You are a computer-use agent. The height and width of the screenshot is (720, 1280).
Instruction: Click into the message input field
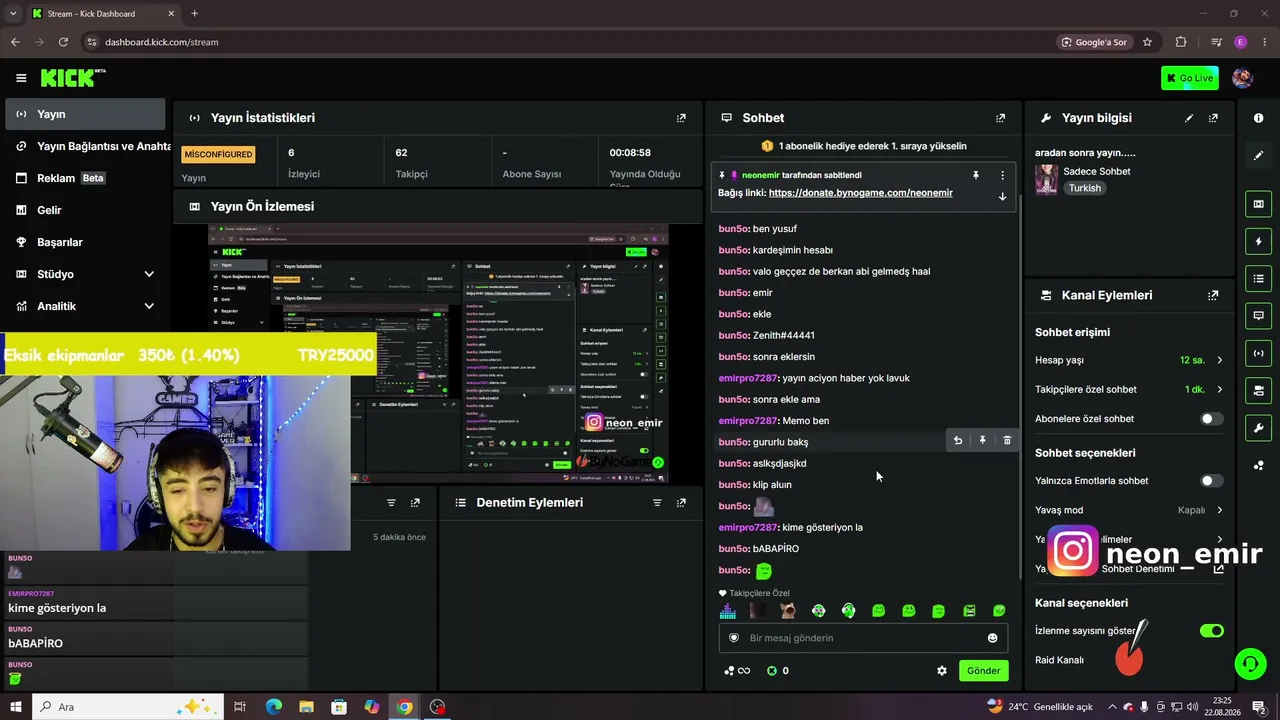pyautogui.click(x=862, y=638)
